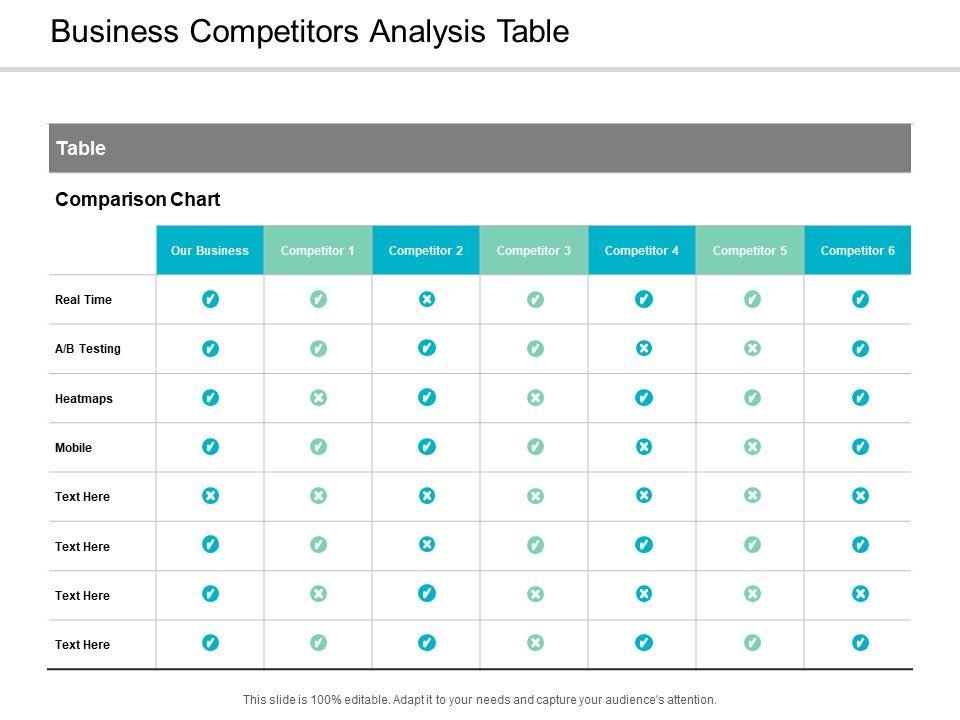
Task: Click the A/B Testing cross for Competitor 4
Action: tap(644, 348)
